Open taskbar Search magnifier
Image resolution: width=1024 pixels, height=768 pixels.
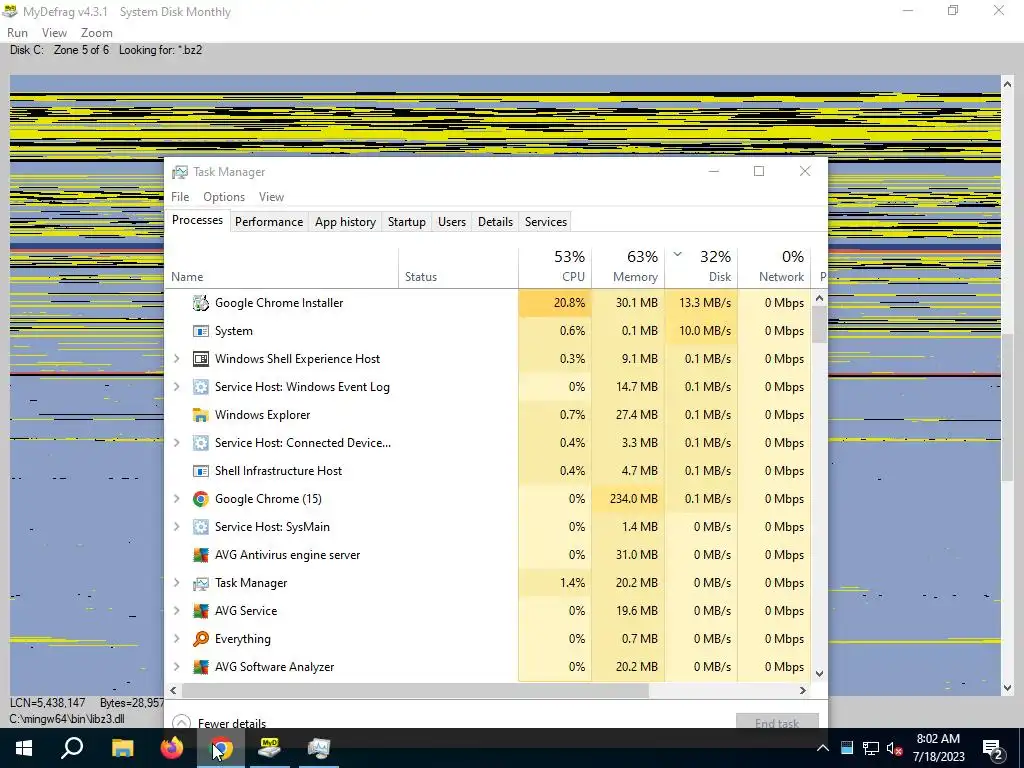coord(72,748)
